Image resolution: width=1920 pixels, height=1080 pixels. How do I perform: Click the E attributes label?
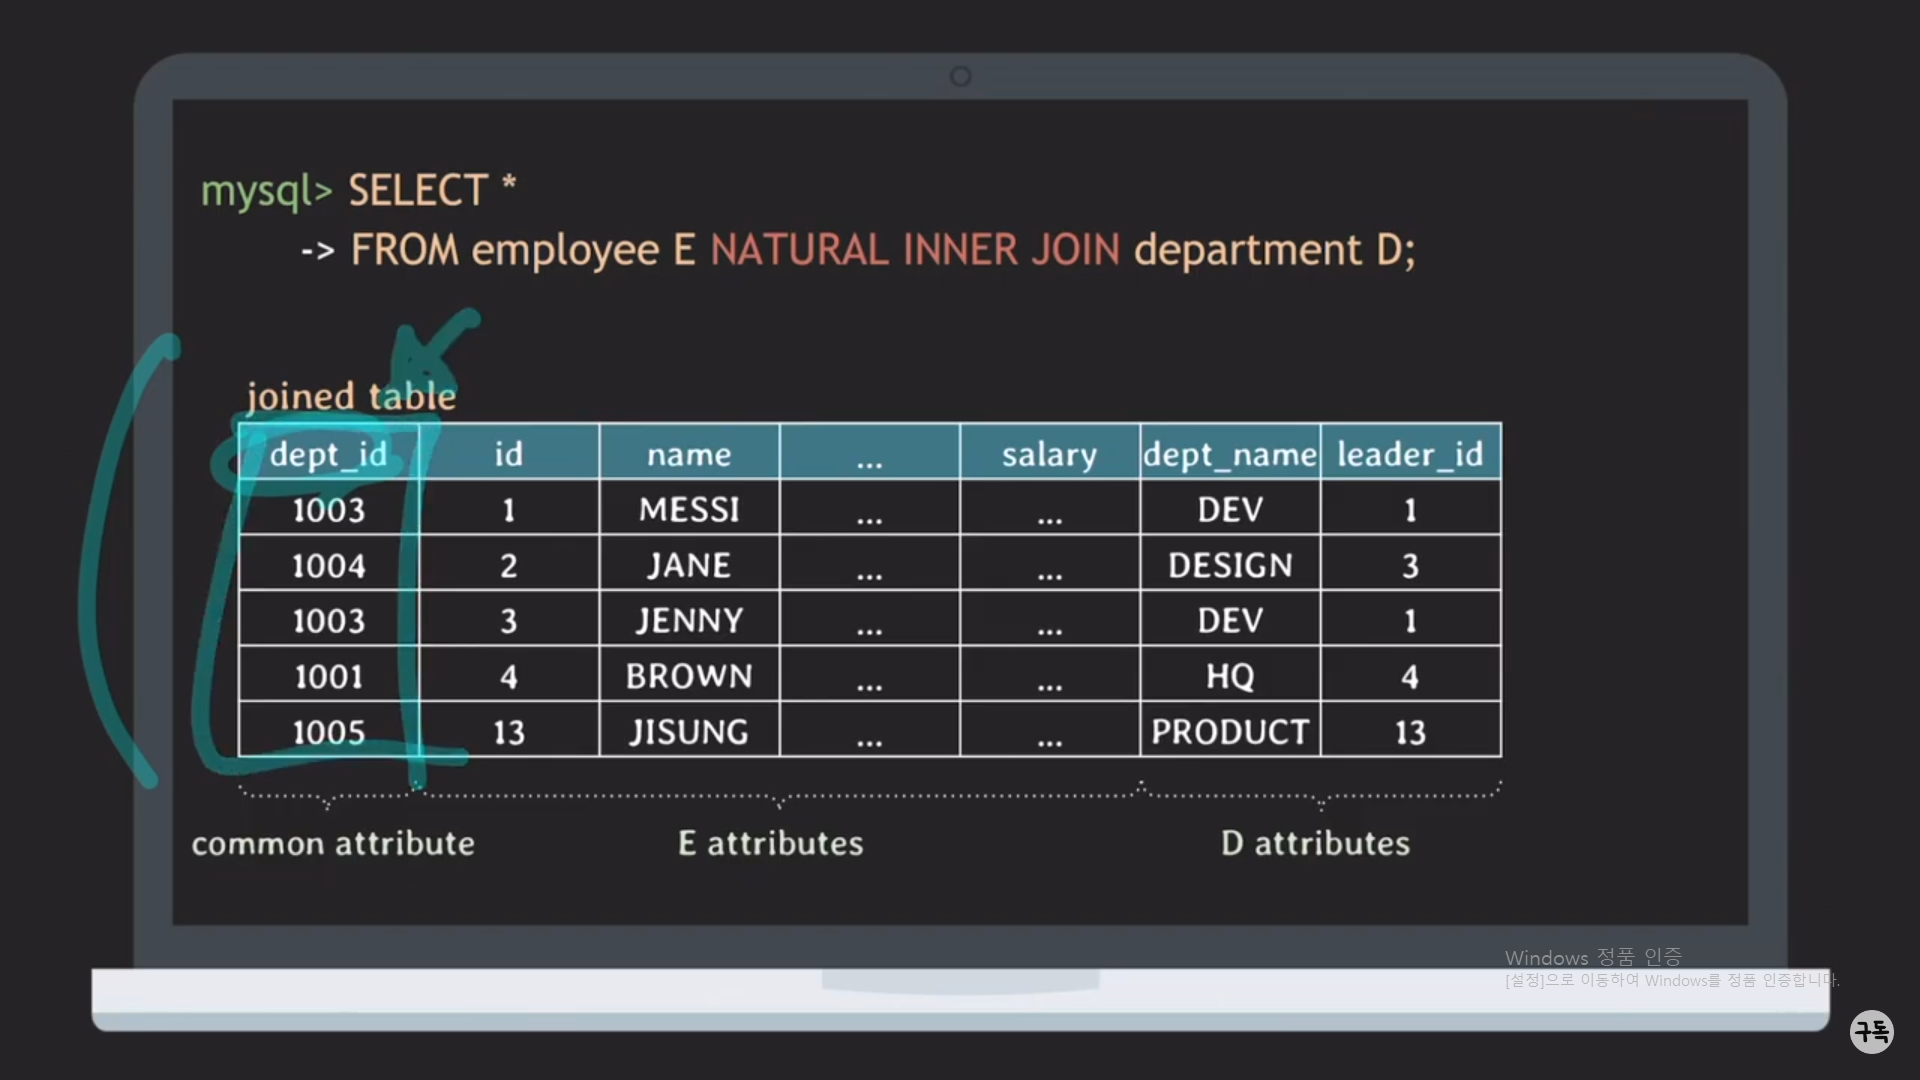point(770,843)
